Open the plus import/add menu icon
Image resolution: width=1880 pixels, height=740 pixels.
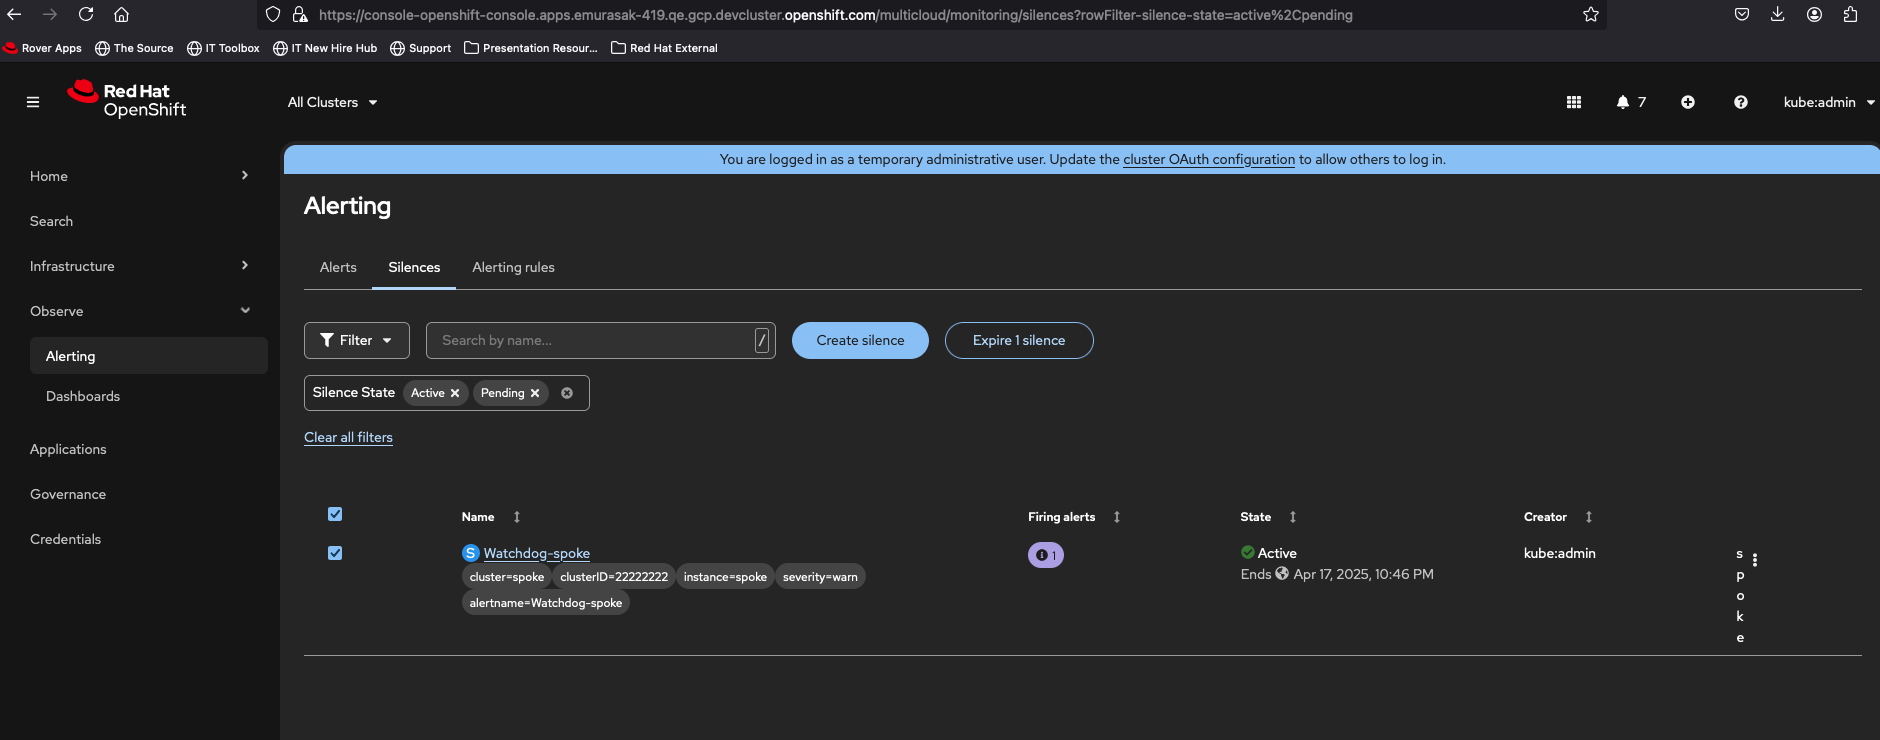click(x=1688, y=102)
